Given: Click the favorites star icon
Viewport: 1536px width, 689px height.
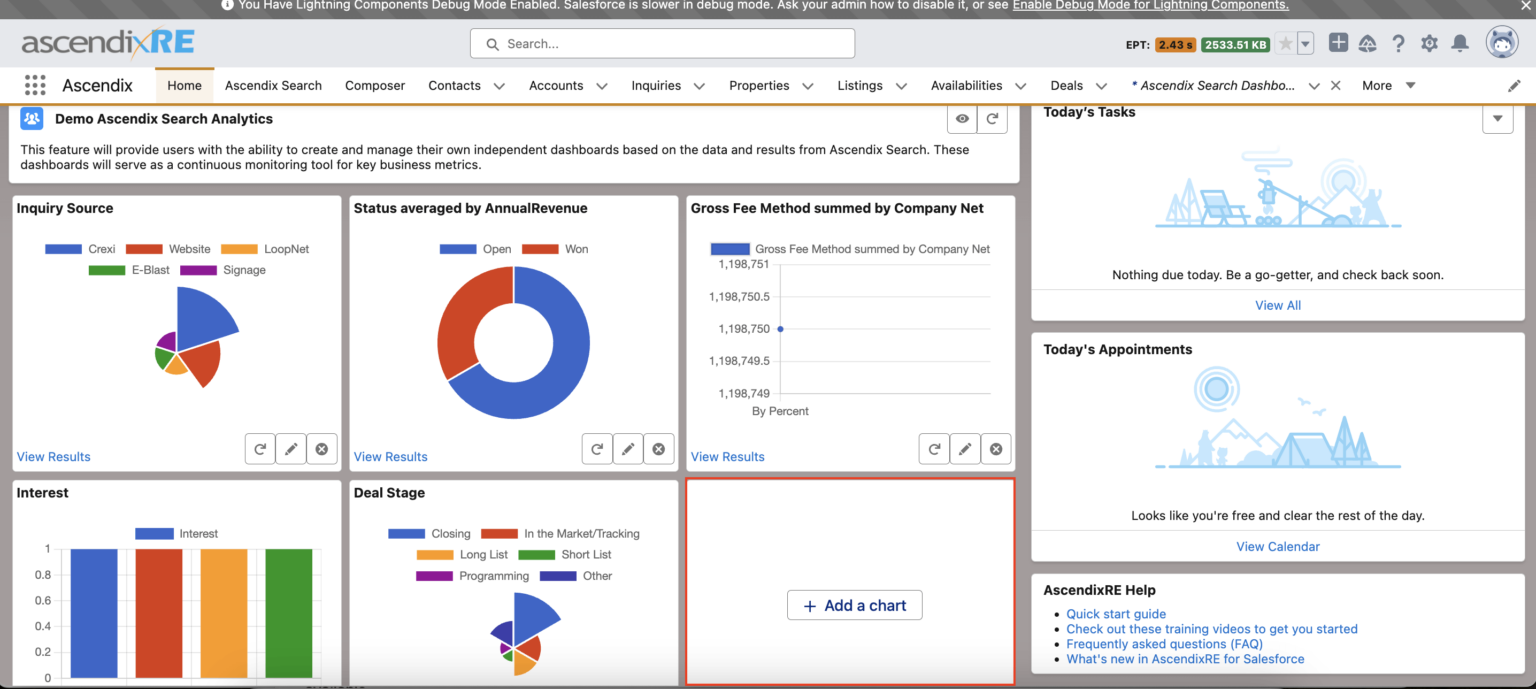Looking at the screenshot, I should click(x=1285, y=43).
